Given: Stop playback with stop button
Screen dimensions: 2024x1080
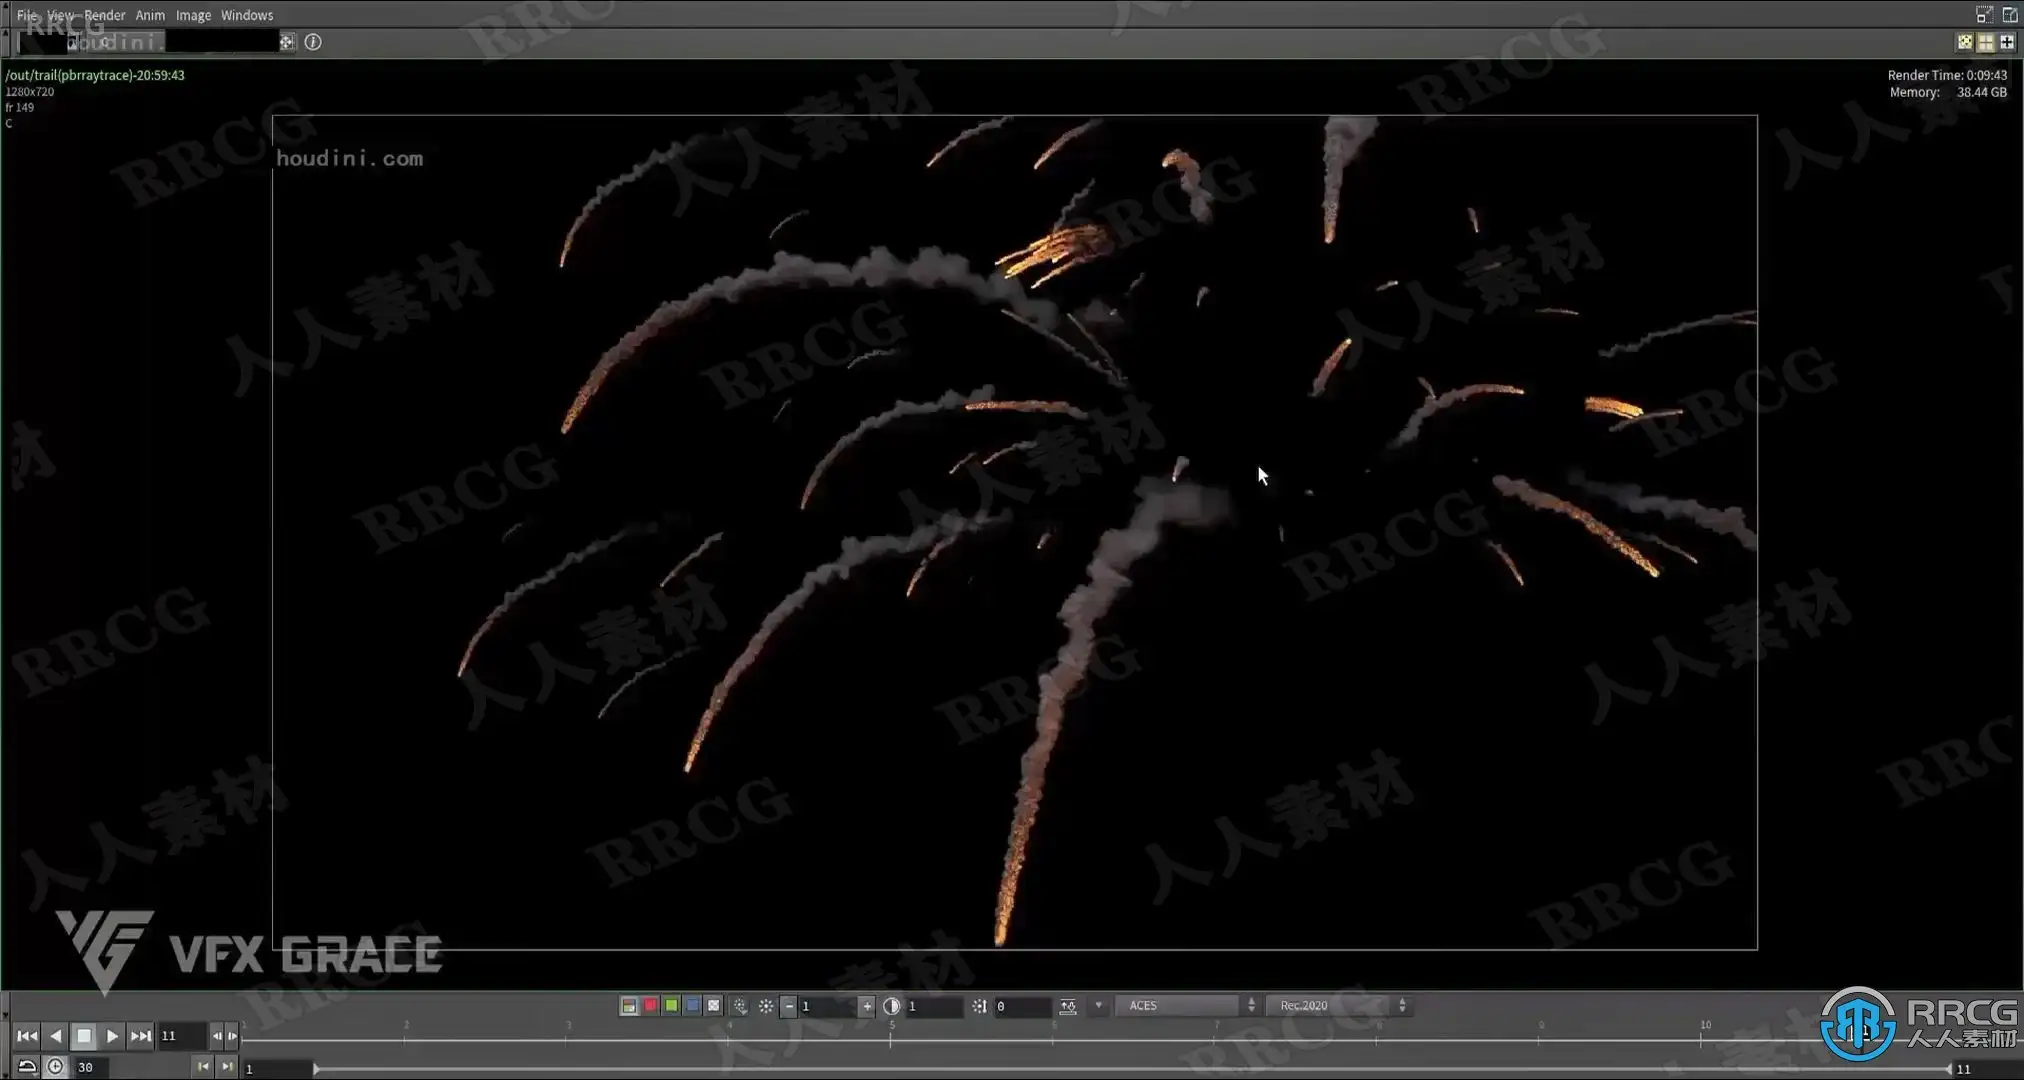Looking at the screenshot, I should 84,1036.
